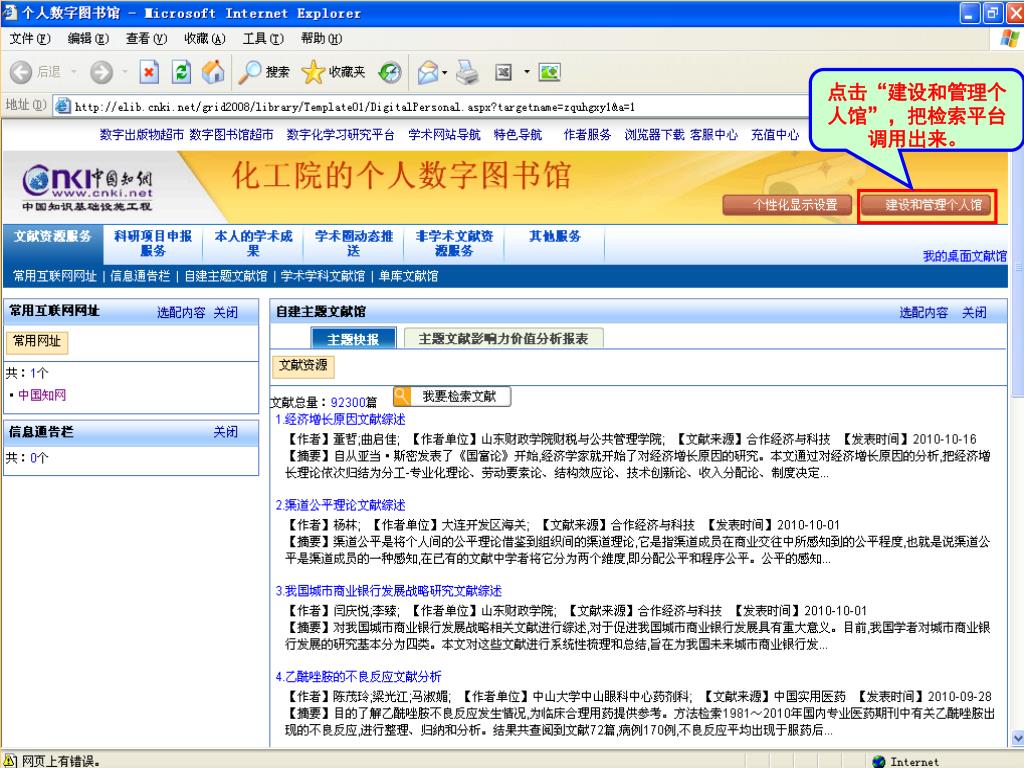This screenshot has height=768, width=1024.
Task: Click the Home page icon
Action: [x=213, y=72]
